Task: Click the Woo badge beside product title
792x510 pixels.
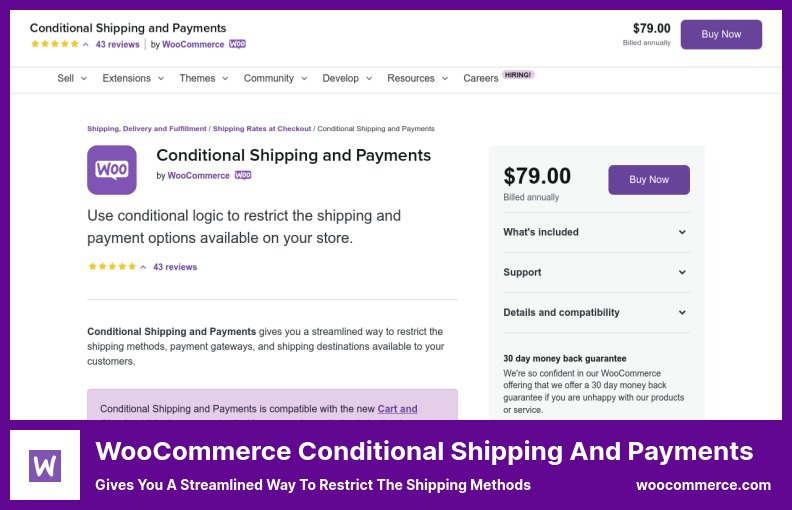Action: pos(243,175)
